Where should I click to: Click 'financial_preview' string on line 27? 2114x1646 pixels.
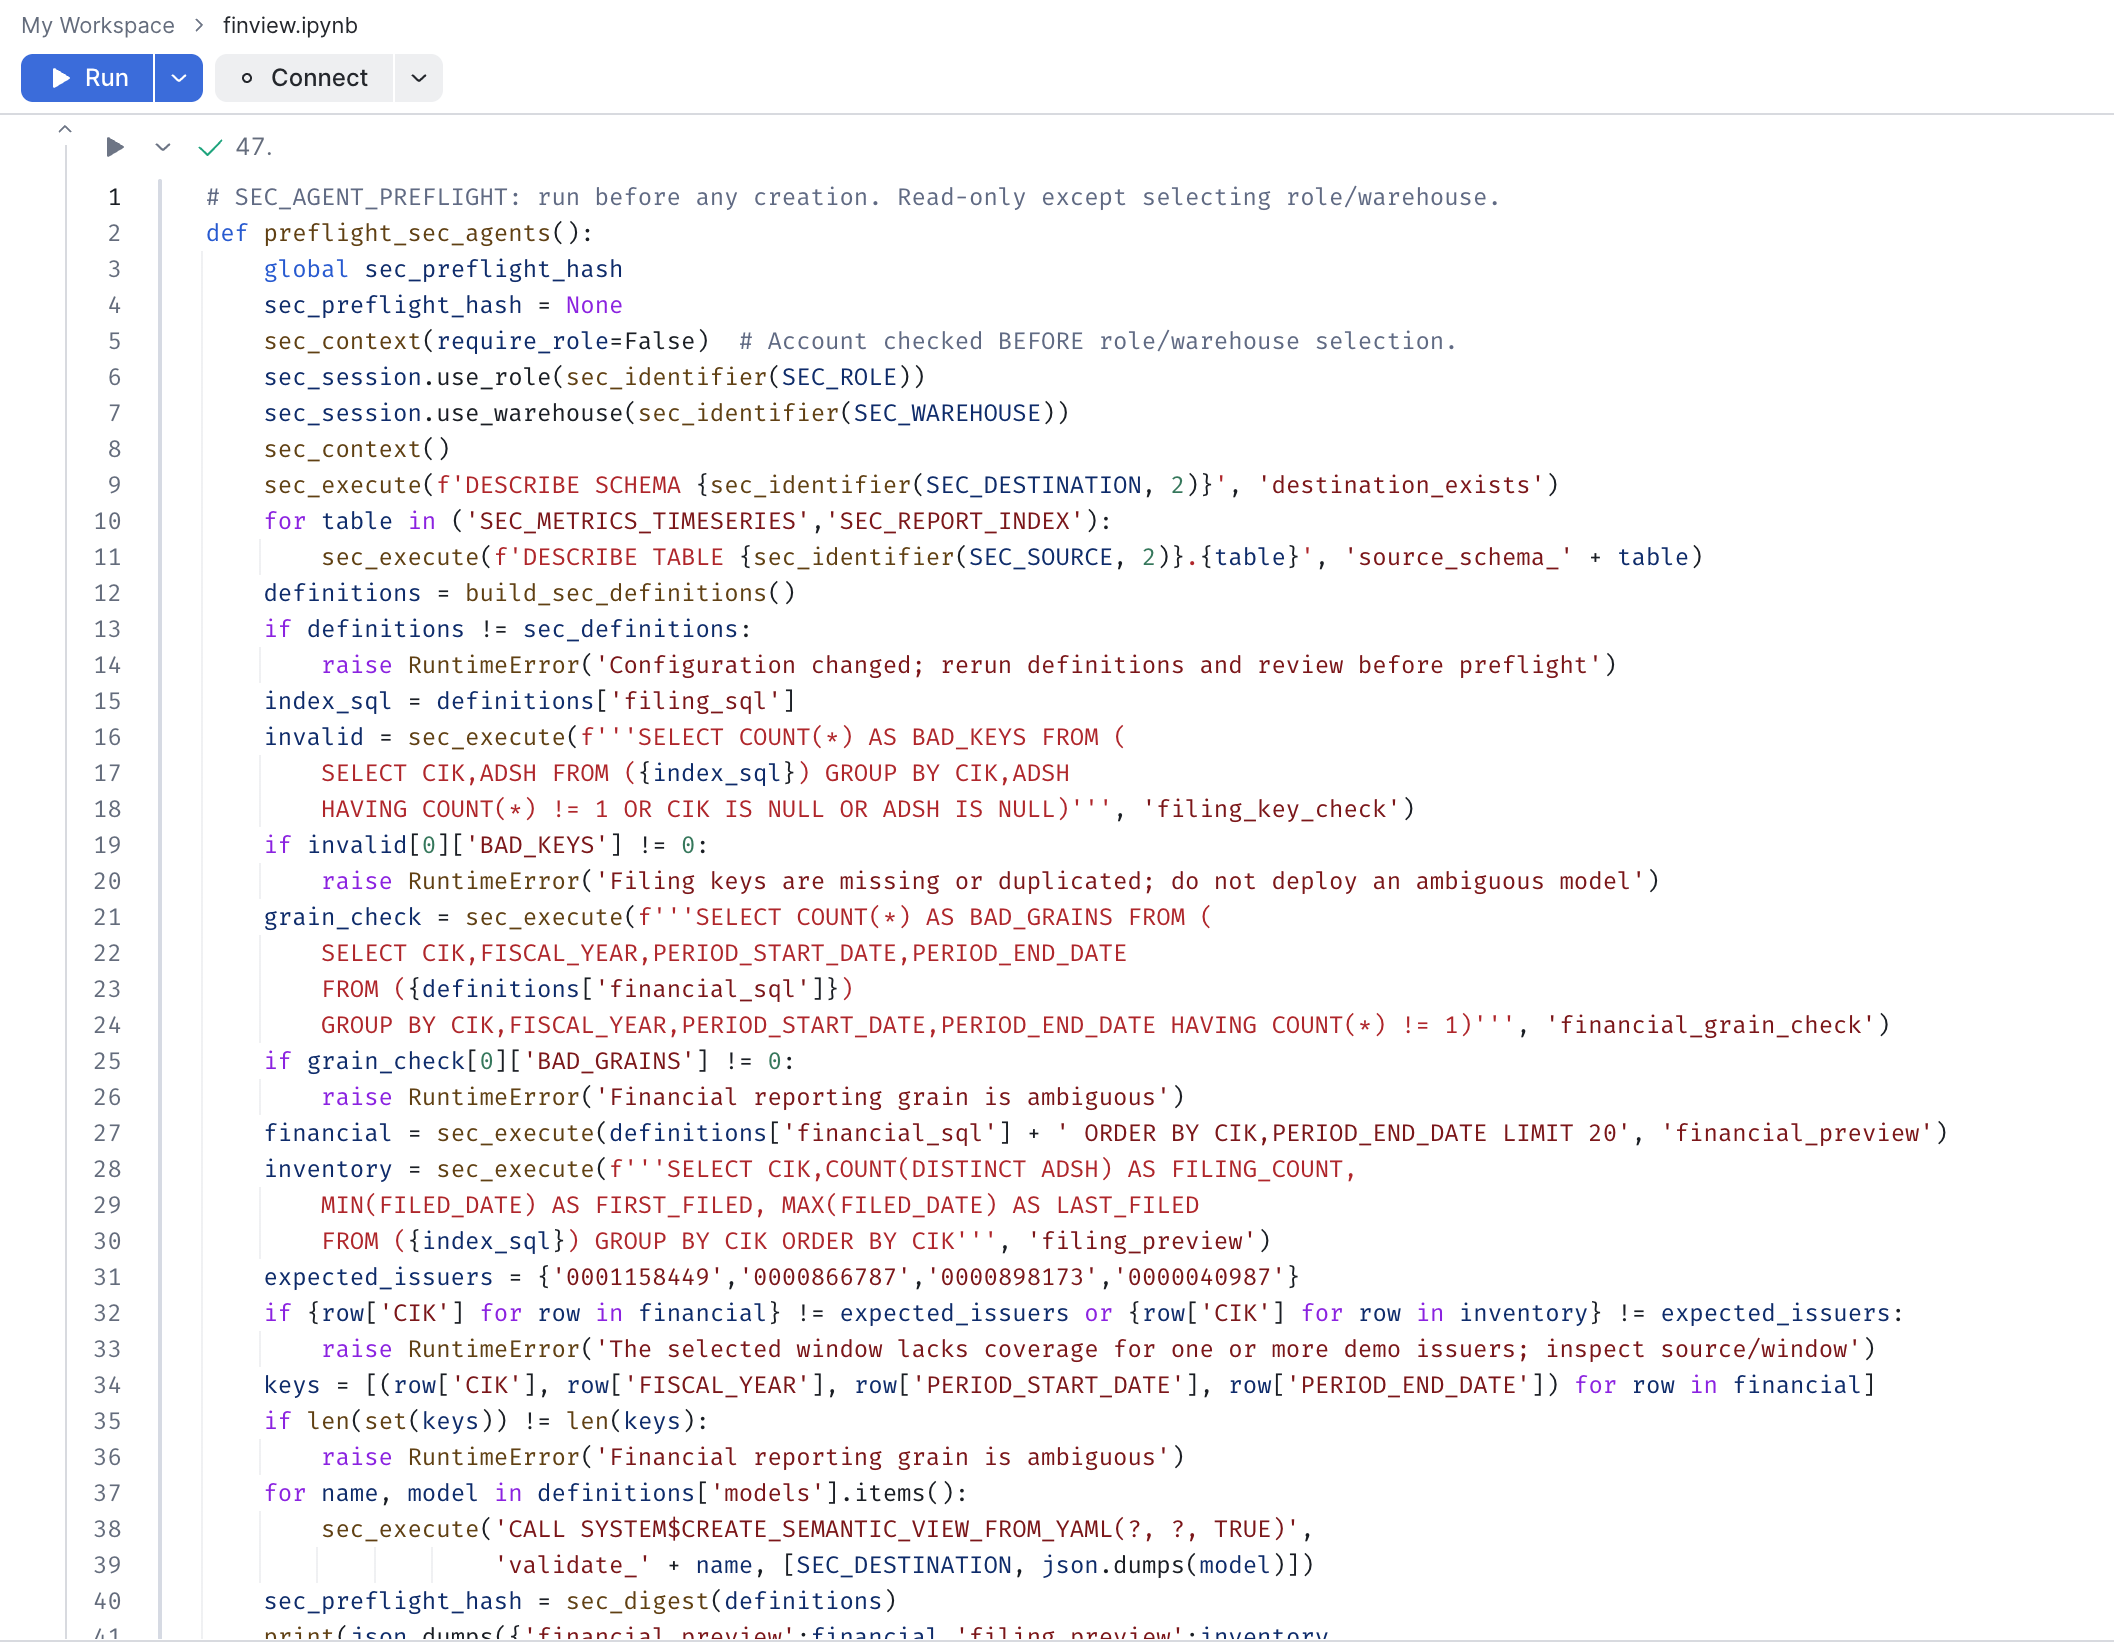click(1797, 1133)
